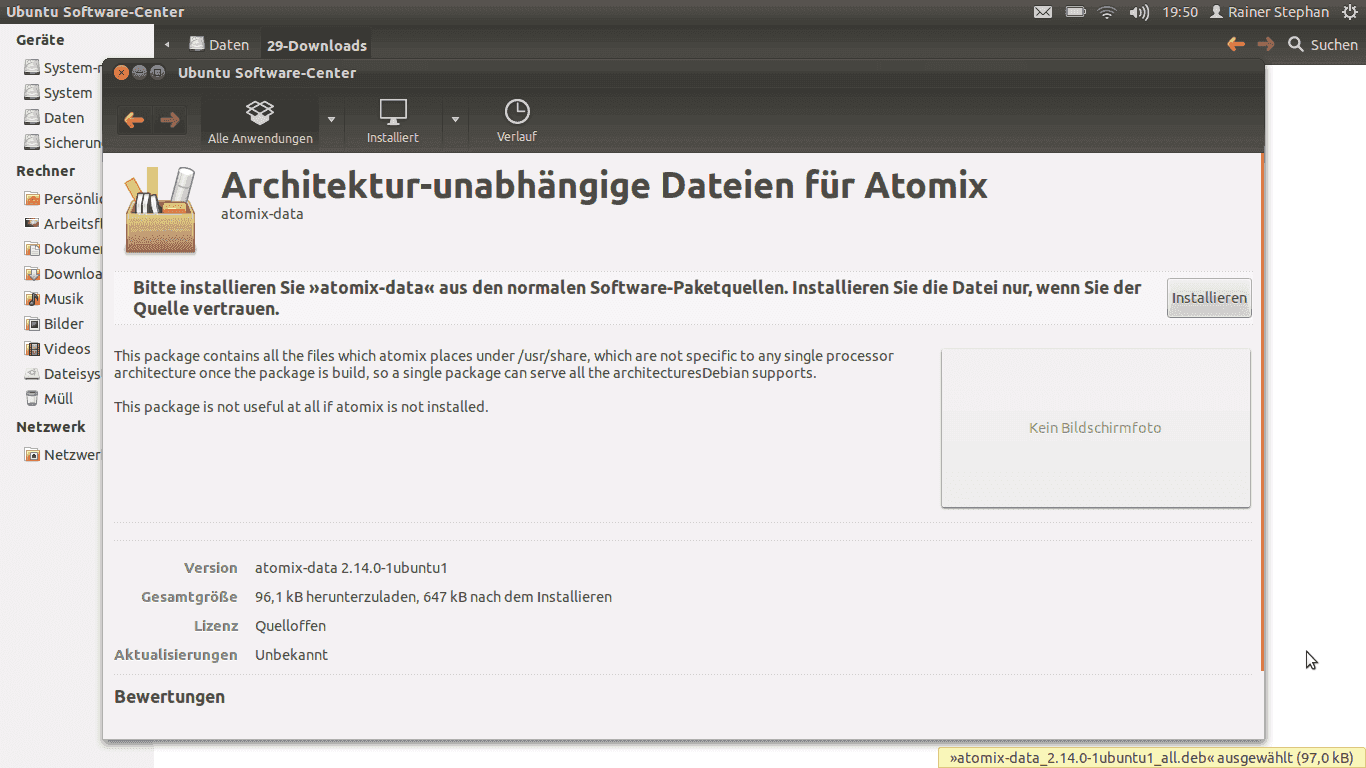The height and width of the screenshot is (768, 1366).
Task: Open Persönlicher folder in sidebar
Action: 64,199
